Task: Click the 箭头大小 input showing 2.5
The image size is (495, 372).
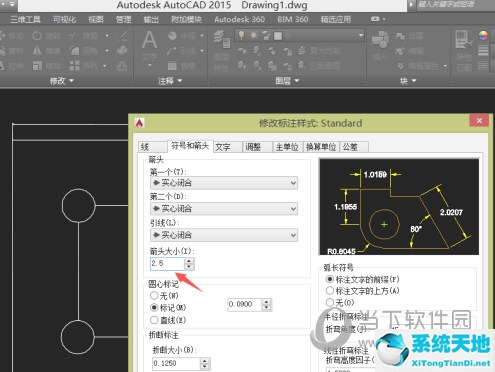Action: [x=167, y=263]
